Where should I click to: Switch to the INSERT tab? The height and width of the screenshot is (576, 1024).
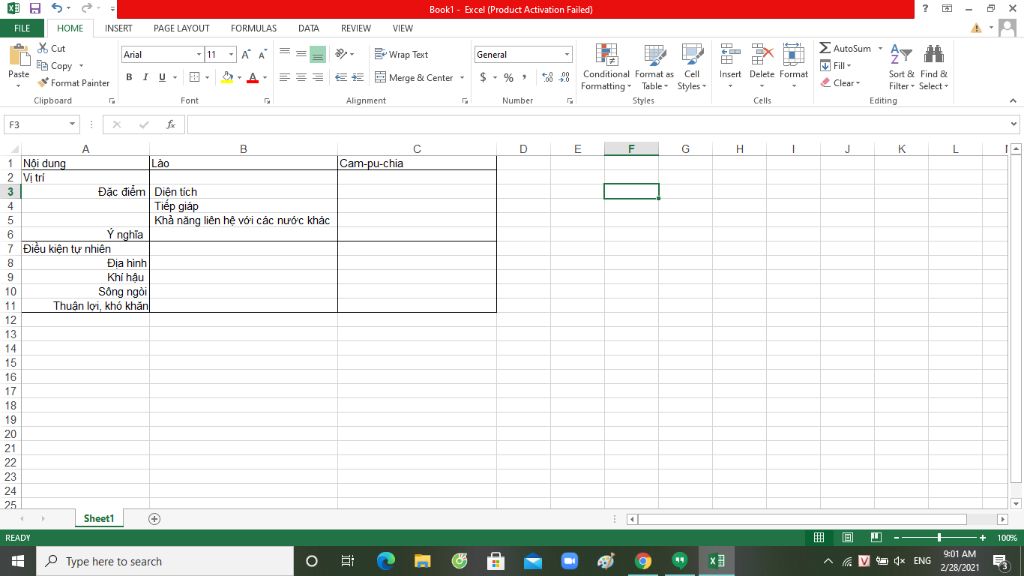[x=118, y=28]
